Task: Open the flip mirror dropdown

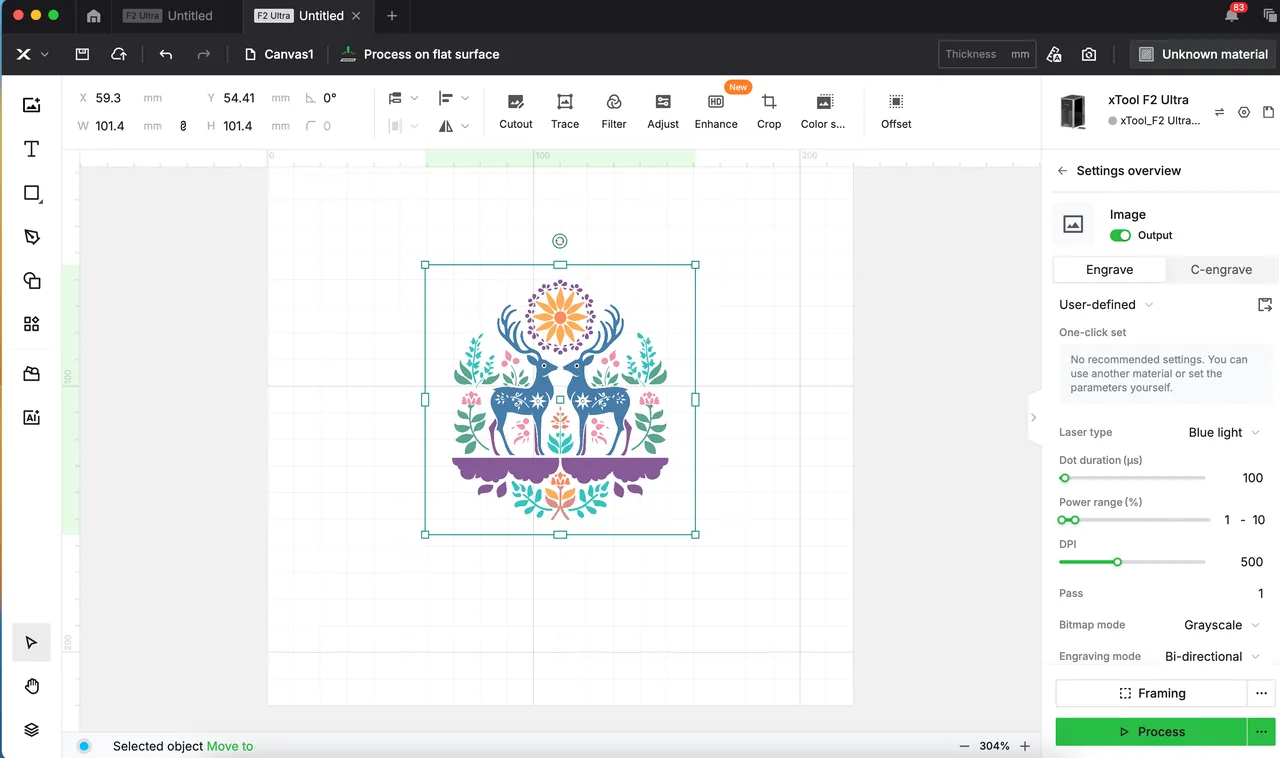Action: point(454,126)
